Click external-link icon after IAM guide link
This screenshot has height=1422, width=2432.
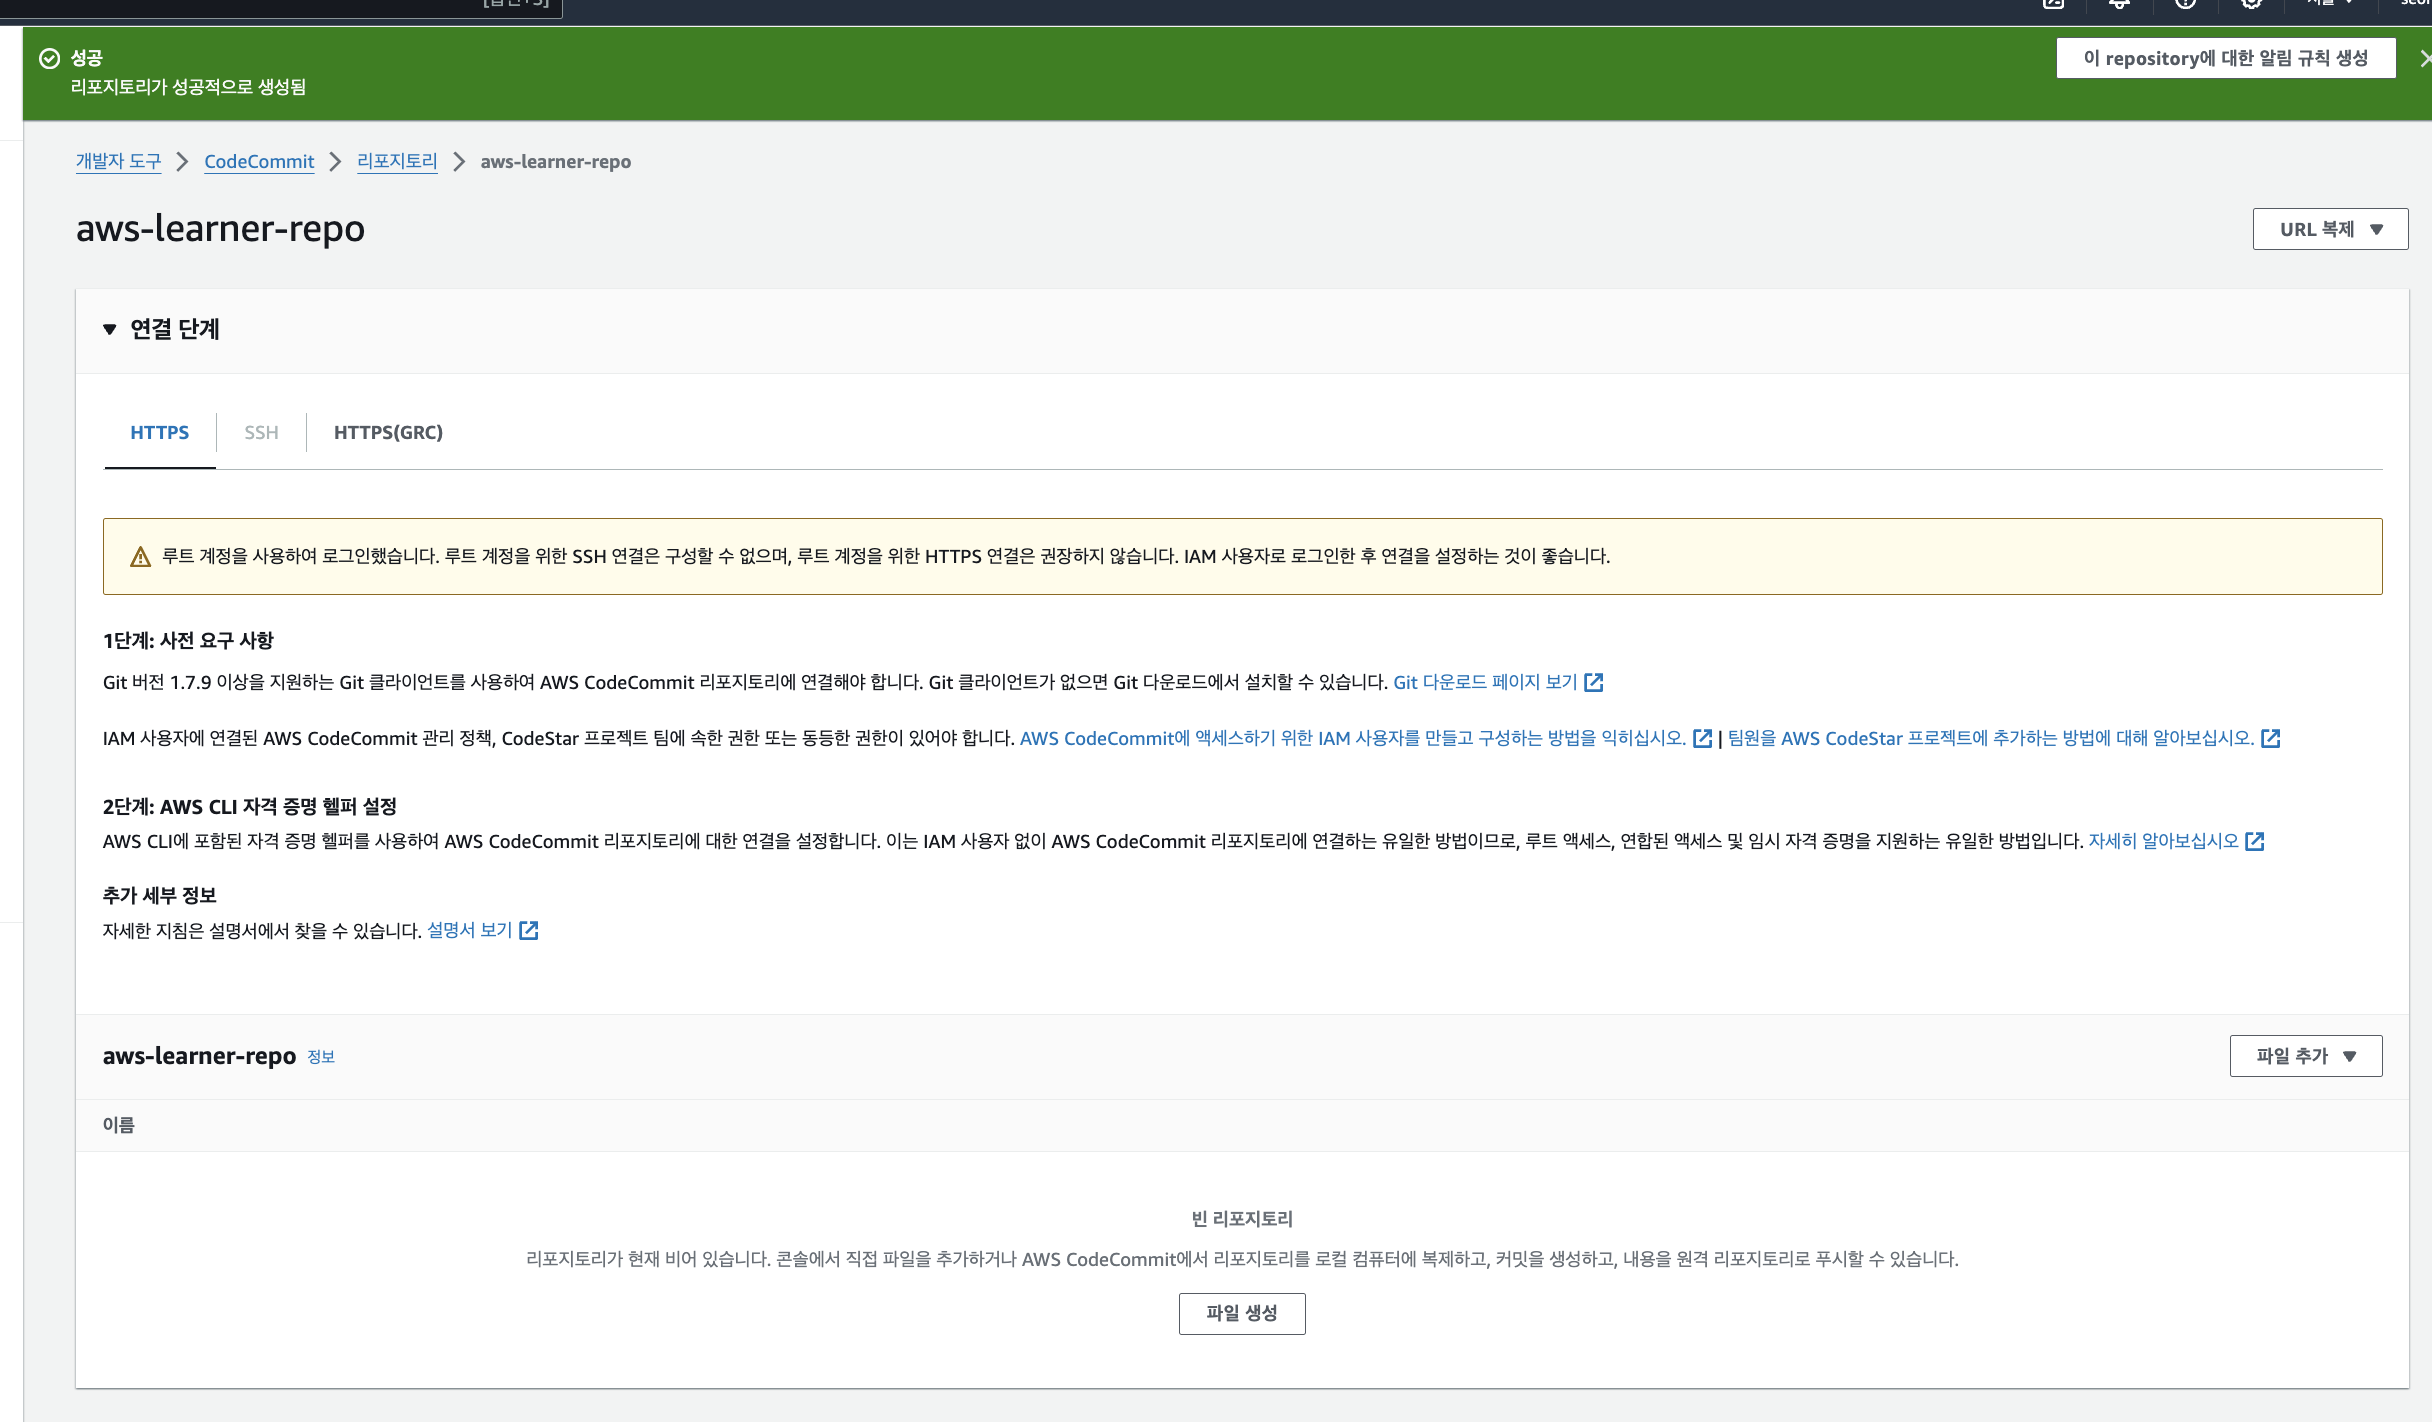click(x=1702, y=738)
